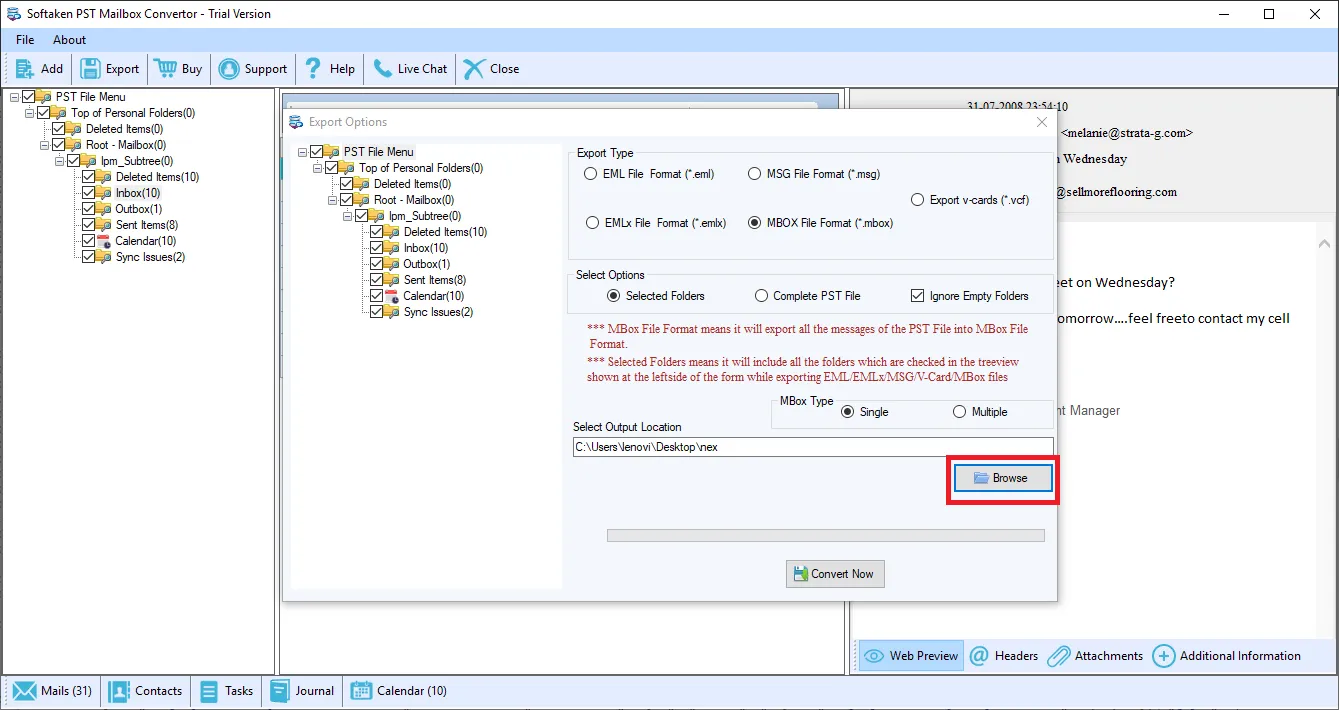Select Sent Items(8) in main tree
The height and width of the screenshot is (710, 1339).
147,225
